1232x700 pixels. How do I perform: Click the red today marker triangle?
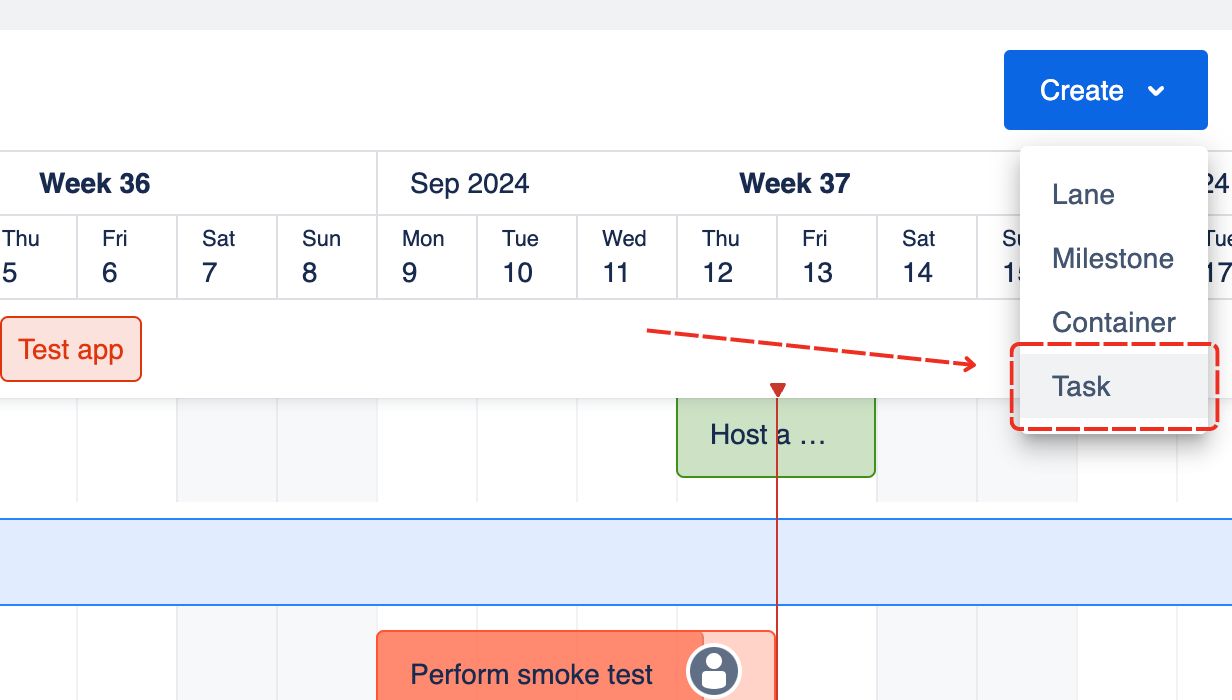coord(777,389)
